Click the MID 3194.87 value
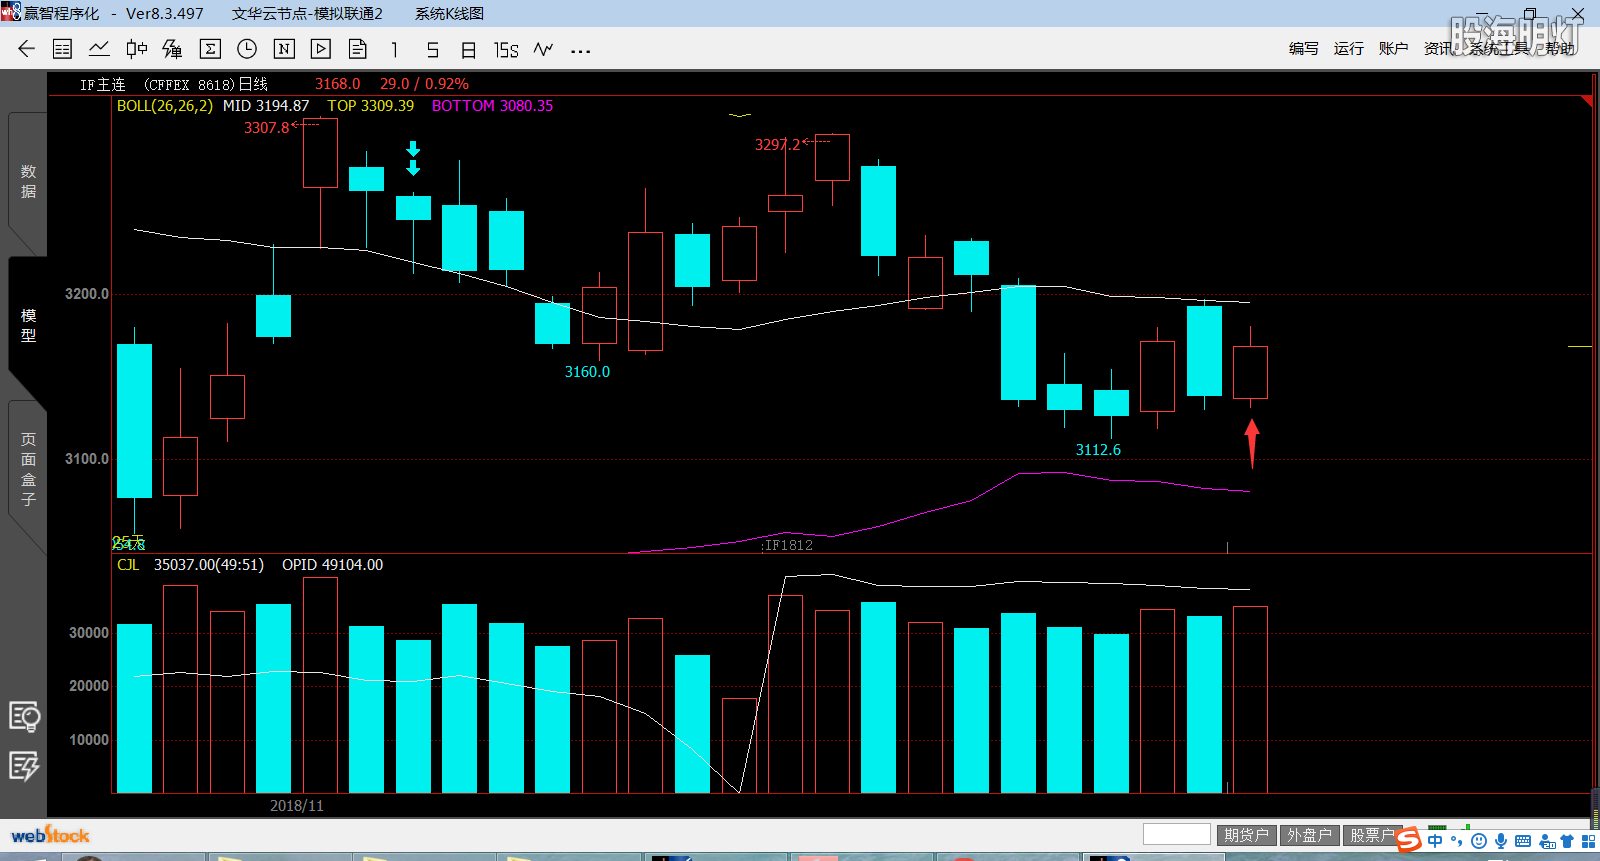The image size is (1600, 861). 266,106
